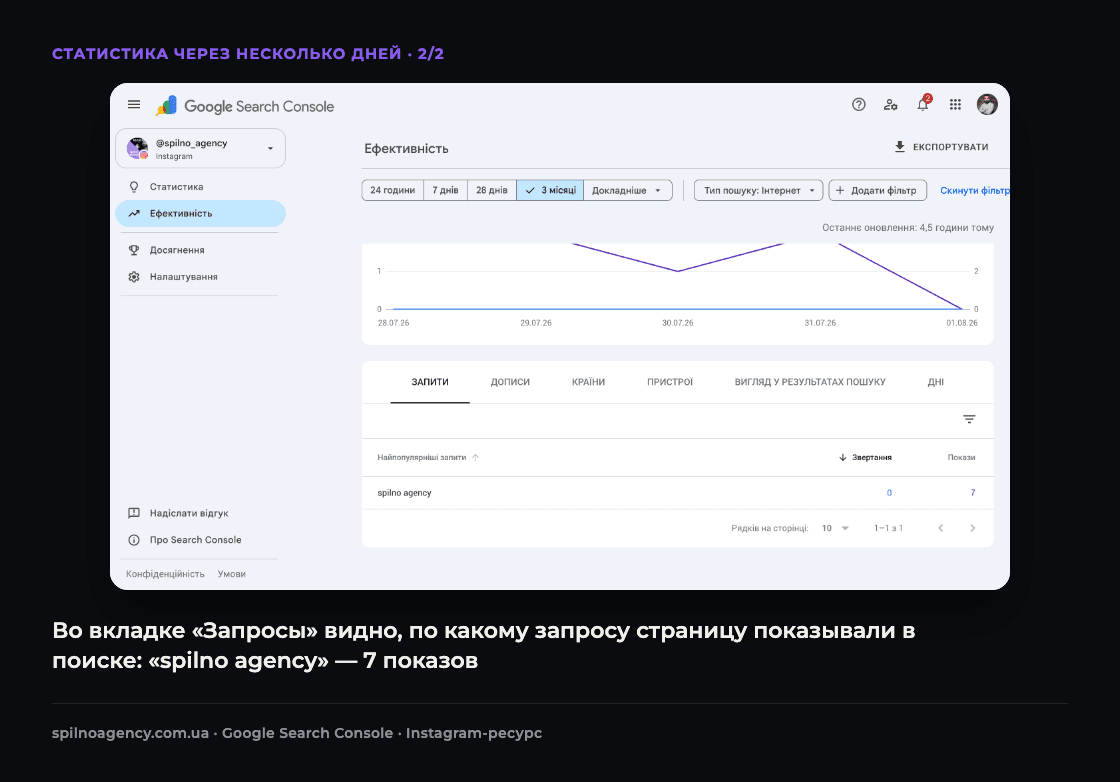Click the gear icon beside Налаштування
Viewport: 1120px width, 782px height.
pyautogui.click(x=134, y=276)
